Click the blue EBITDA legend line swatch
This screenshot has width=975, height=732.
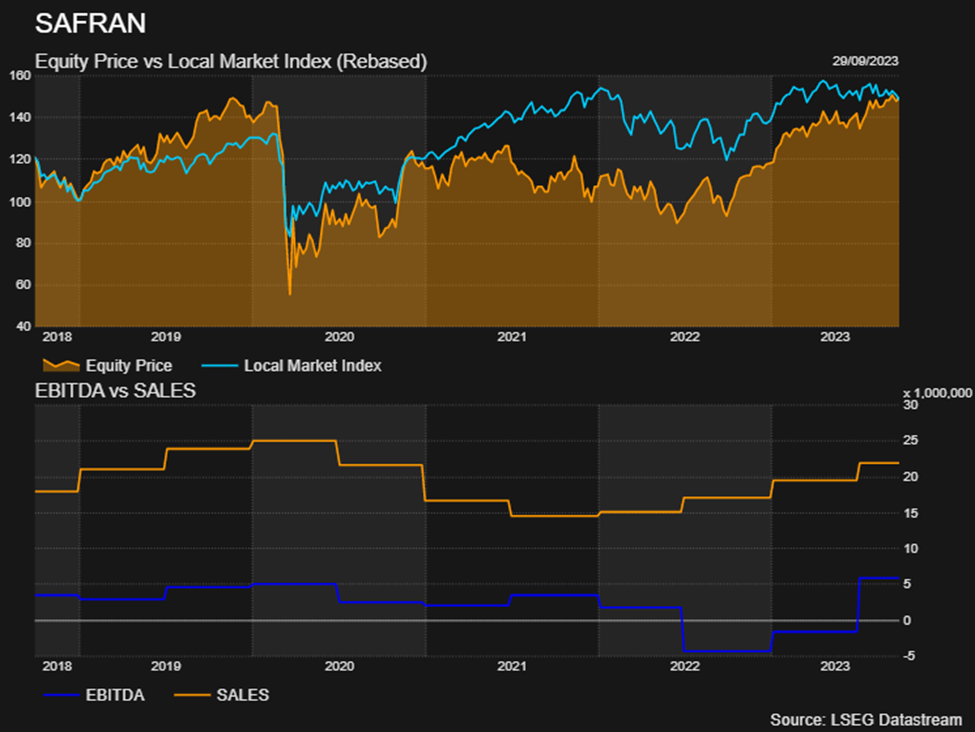point(61,695)
